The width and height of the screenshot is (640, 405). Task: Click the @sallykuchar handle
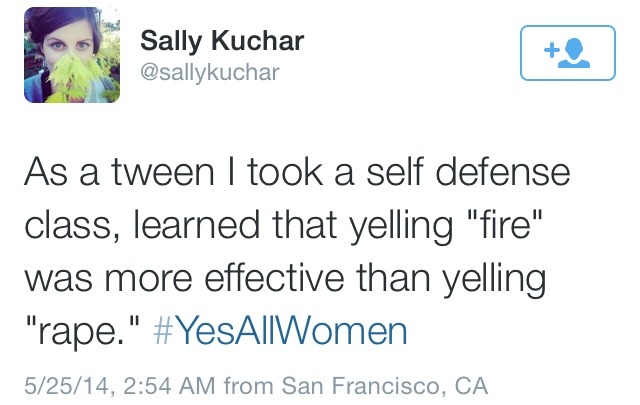click(x=210, y=73)
